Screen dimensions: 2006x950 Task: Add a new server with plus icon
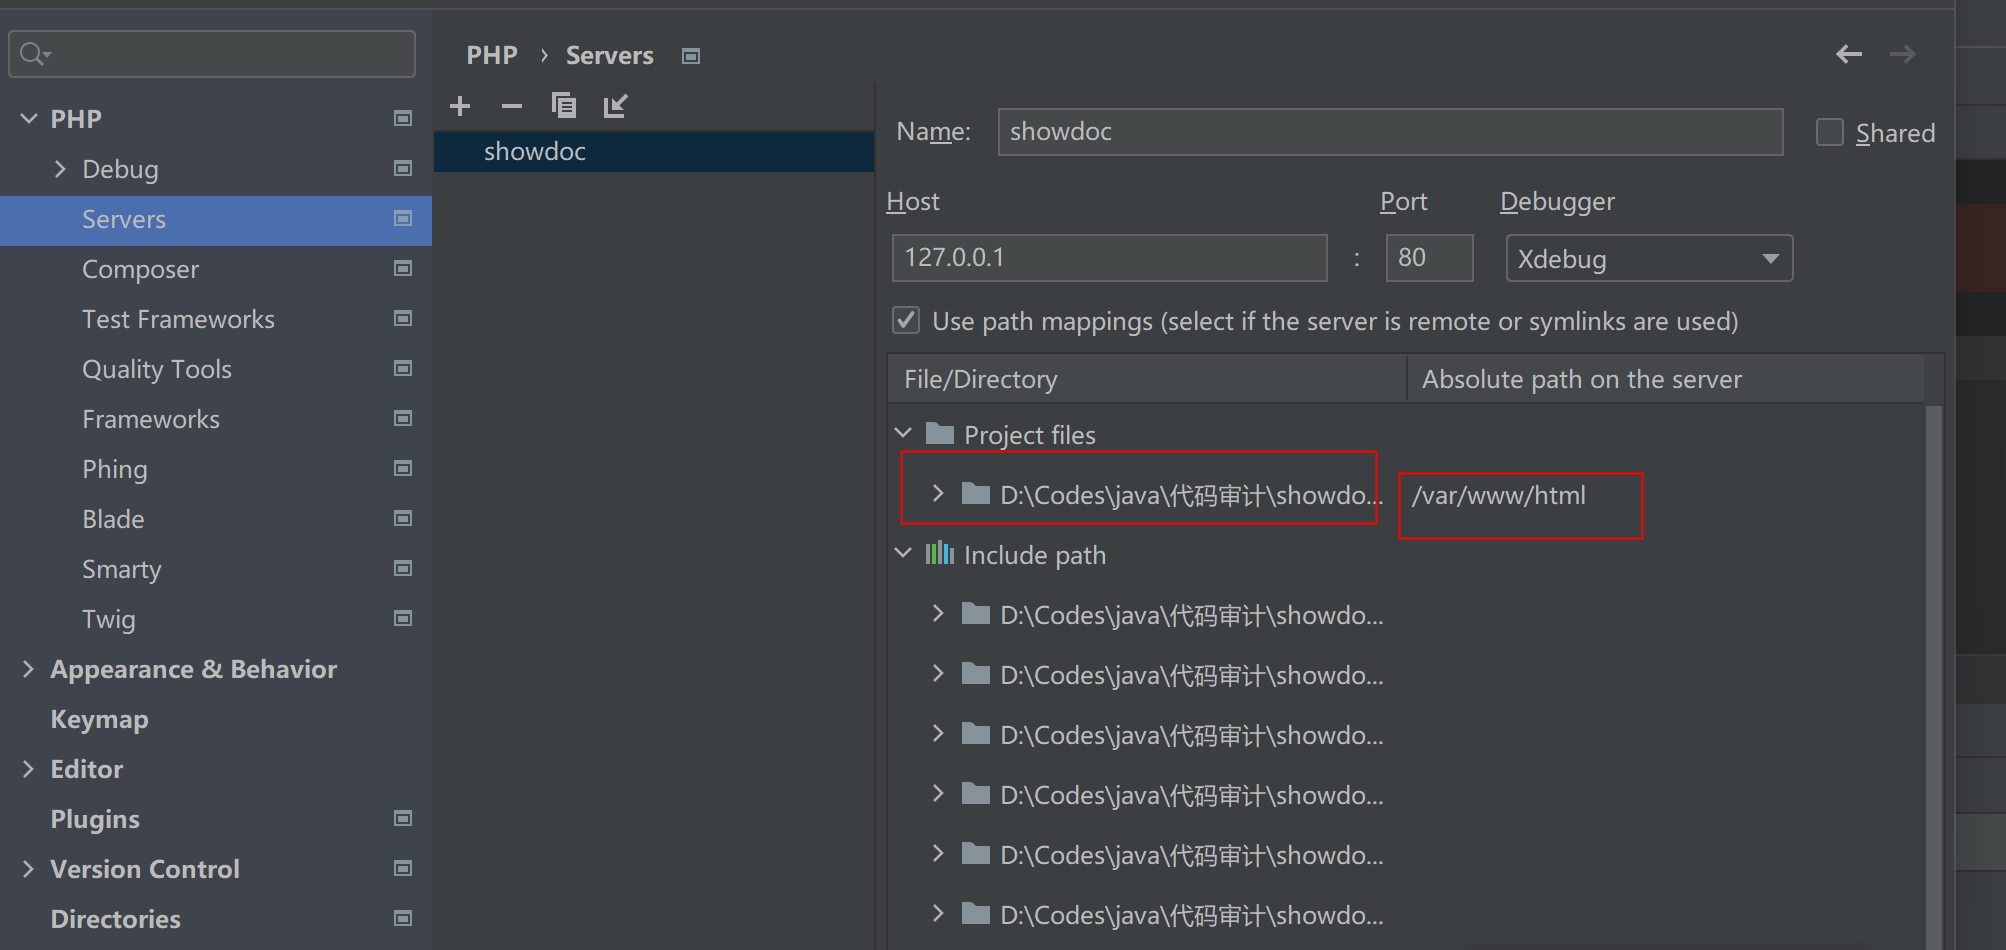pos(460,106)
